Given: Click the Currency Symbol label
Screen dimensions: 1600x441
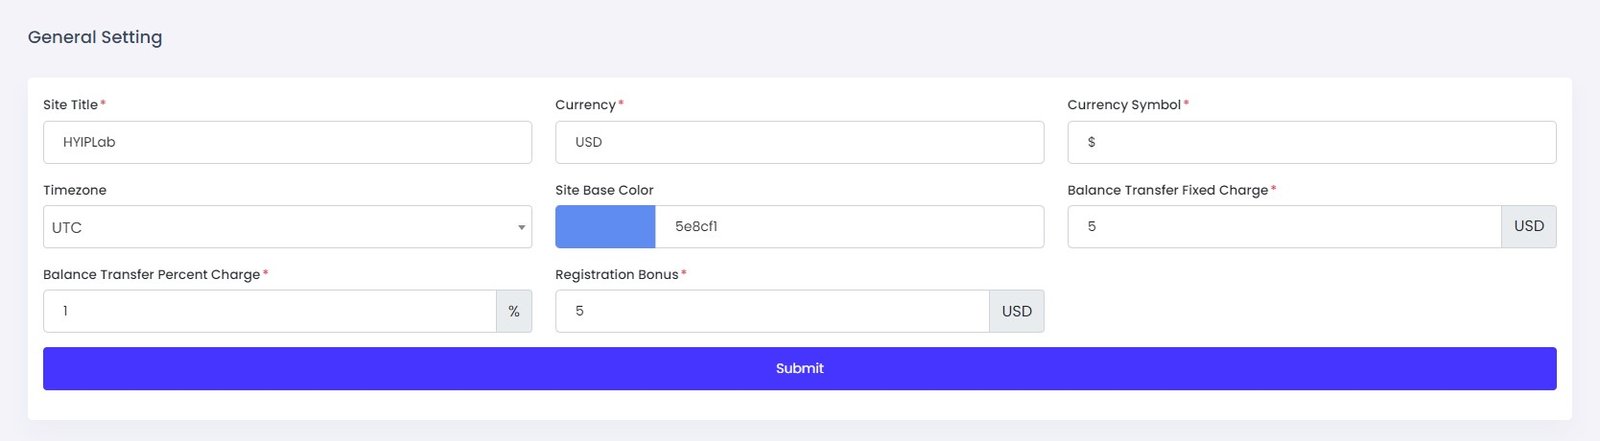Looking at the screenshot, I should pos(1124,105).
